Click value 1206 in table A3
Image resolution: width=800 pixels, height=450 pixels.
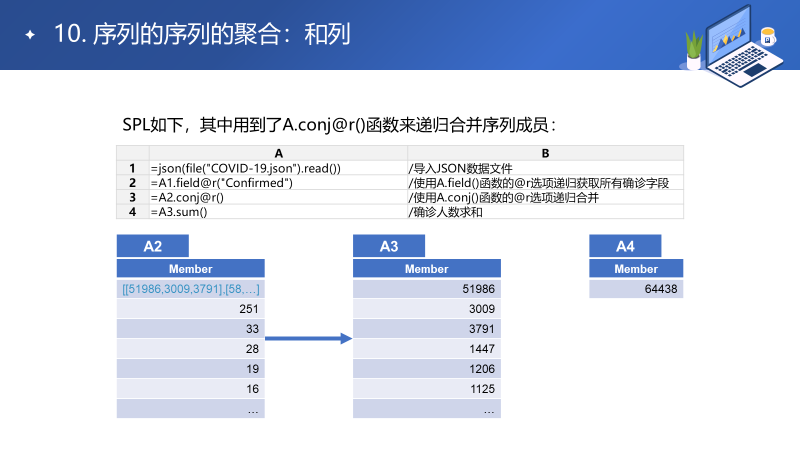[427, 368]
